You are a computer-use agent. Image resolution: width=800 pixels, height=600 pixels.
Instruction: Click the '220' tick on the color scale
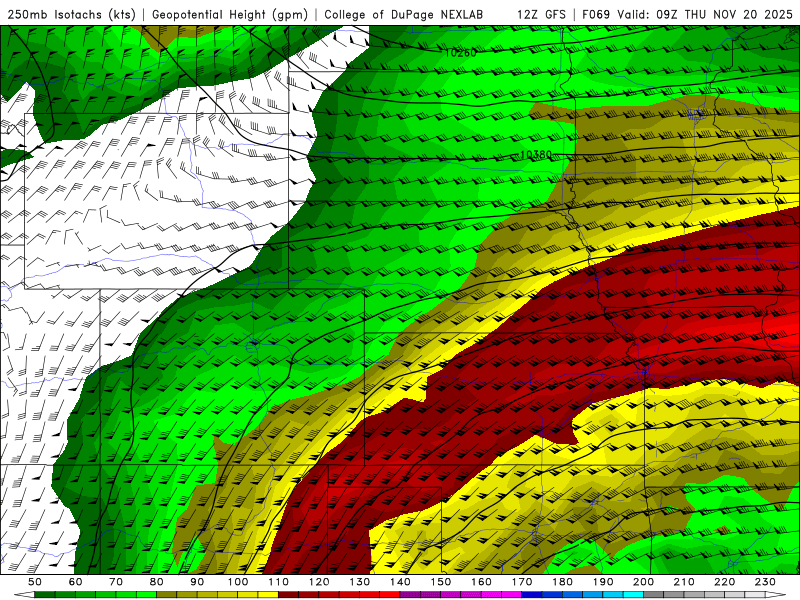pyautogui.click(x=725, y=582)
